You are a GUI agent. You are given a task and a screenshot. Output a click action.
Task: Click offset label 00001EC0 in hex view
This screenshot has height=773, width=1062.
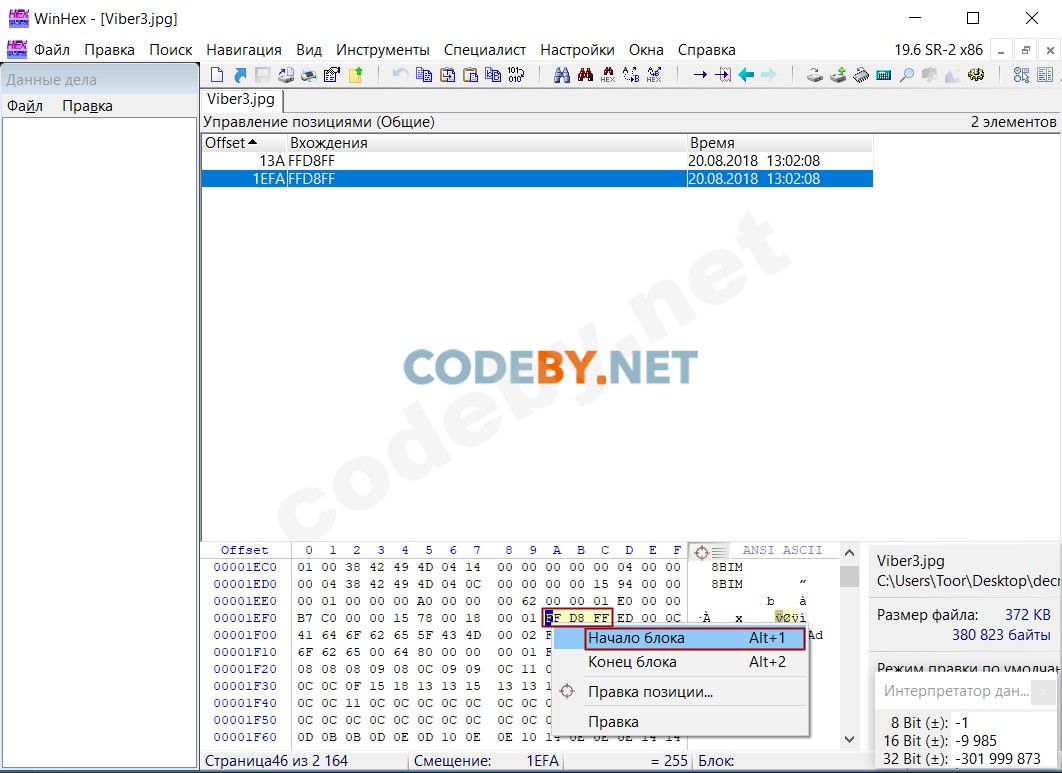[245, 567]
